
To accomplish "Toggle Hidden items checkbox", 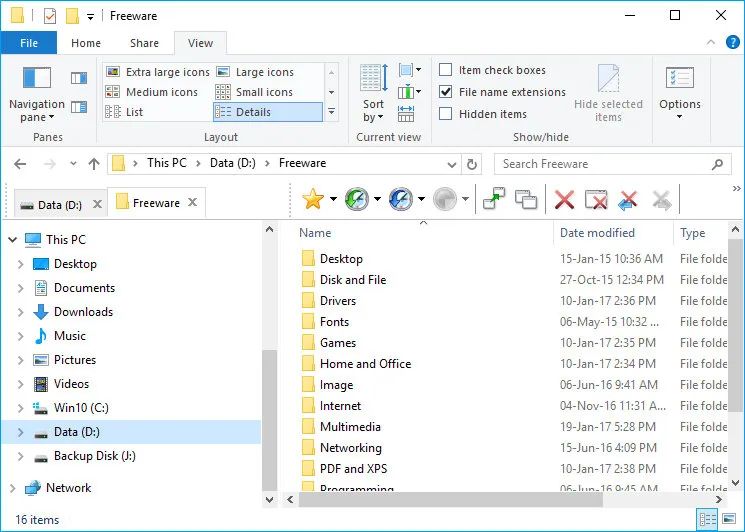I will tap(446, 114).
